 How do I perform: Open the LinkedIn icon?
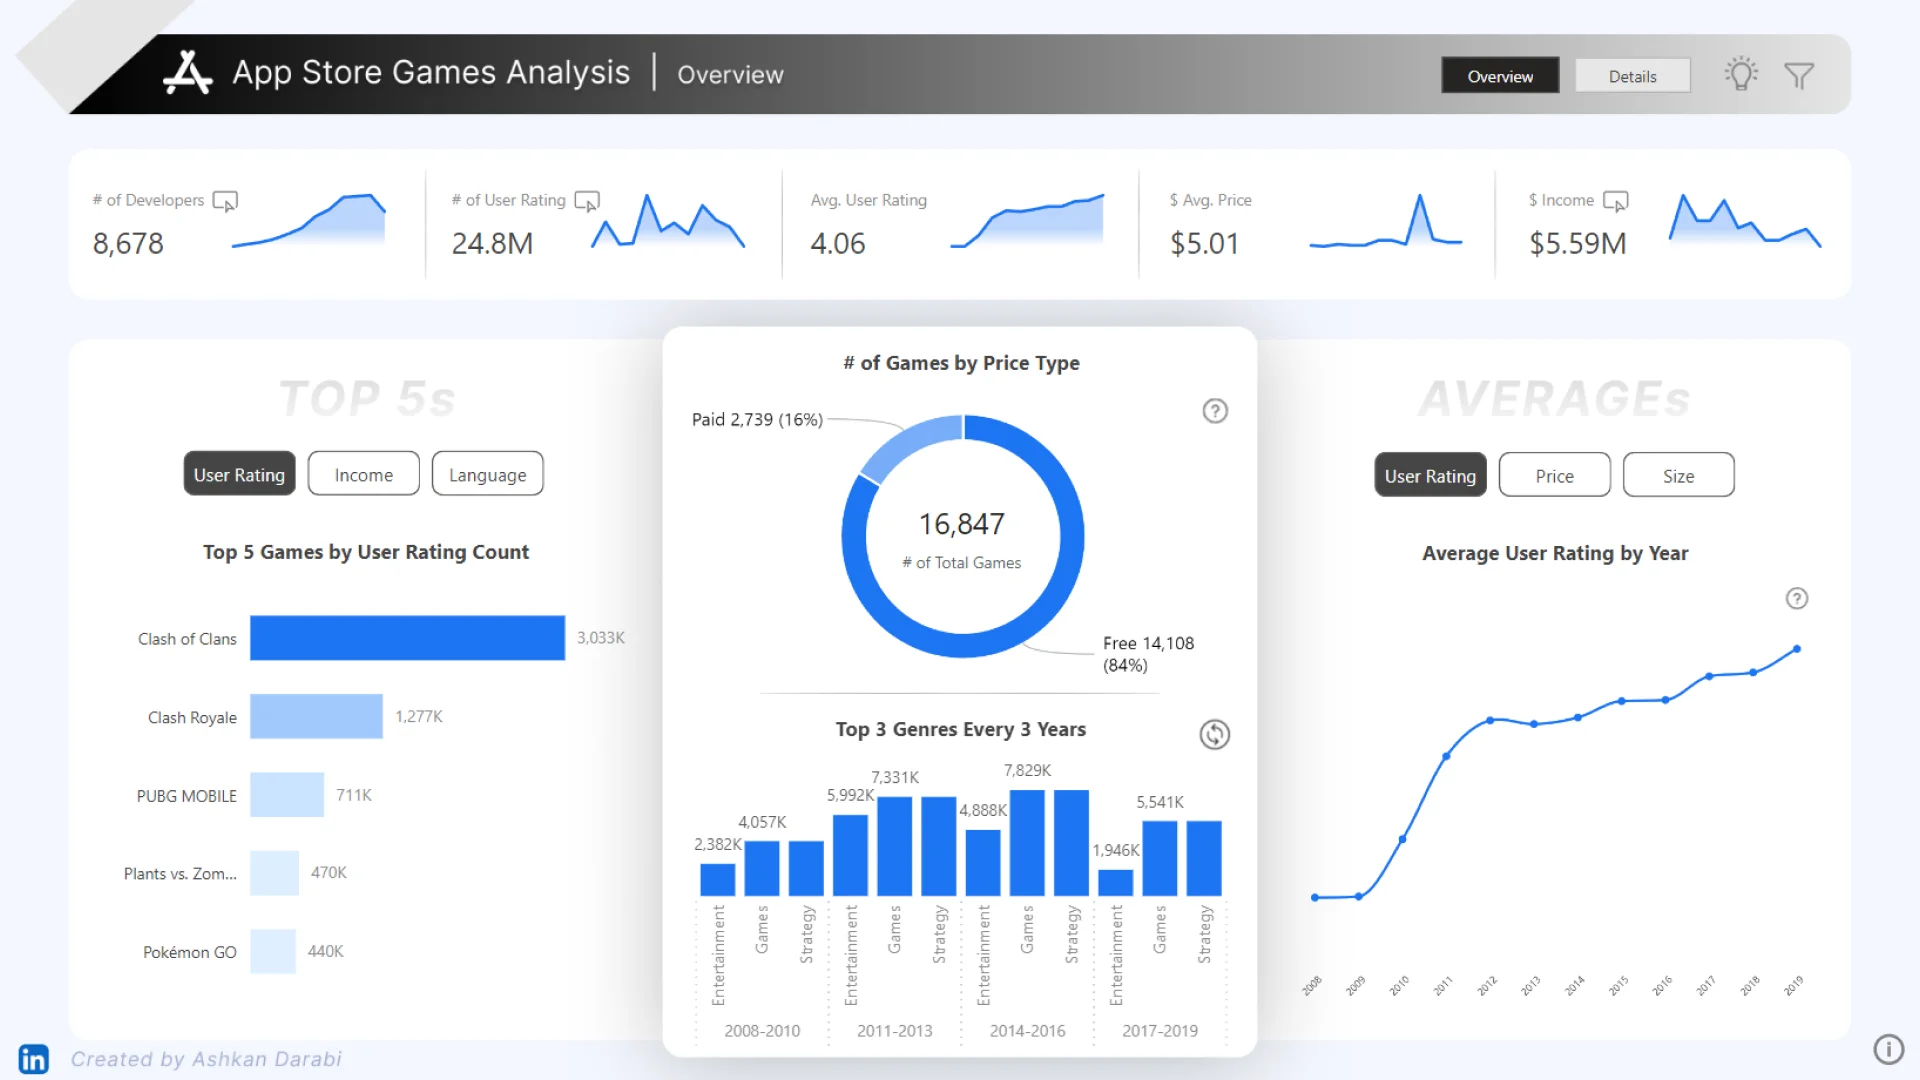[x=34, y=1059]
